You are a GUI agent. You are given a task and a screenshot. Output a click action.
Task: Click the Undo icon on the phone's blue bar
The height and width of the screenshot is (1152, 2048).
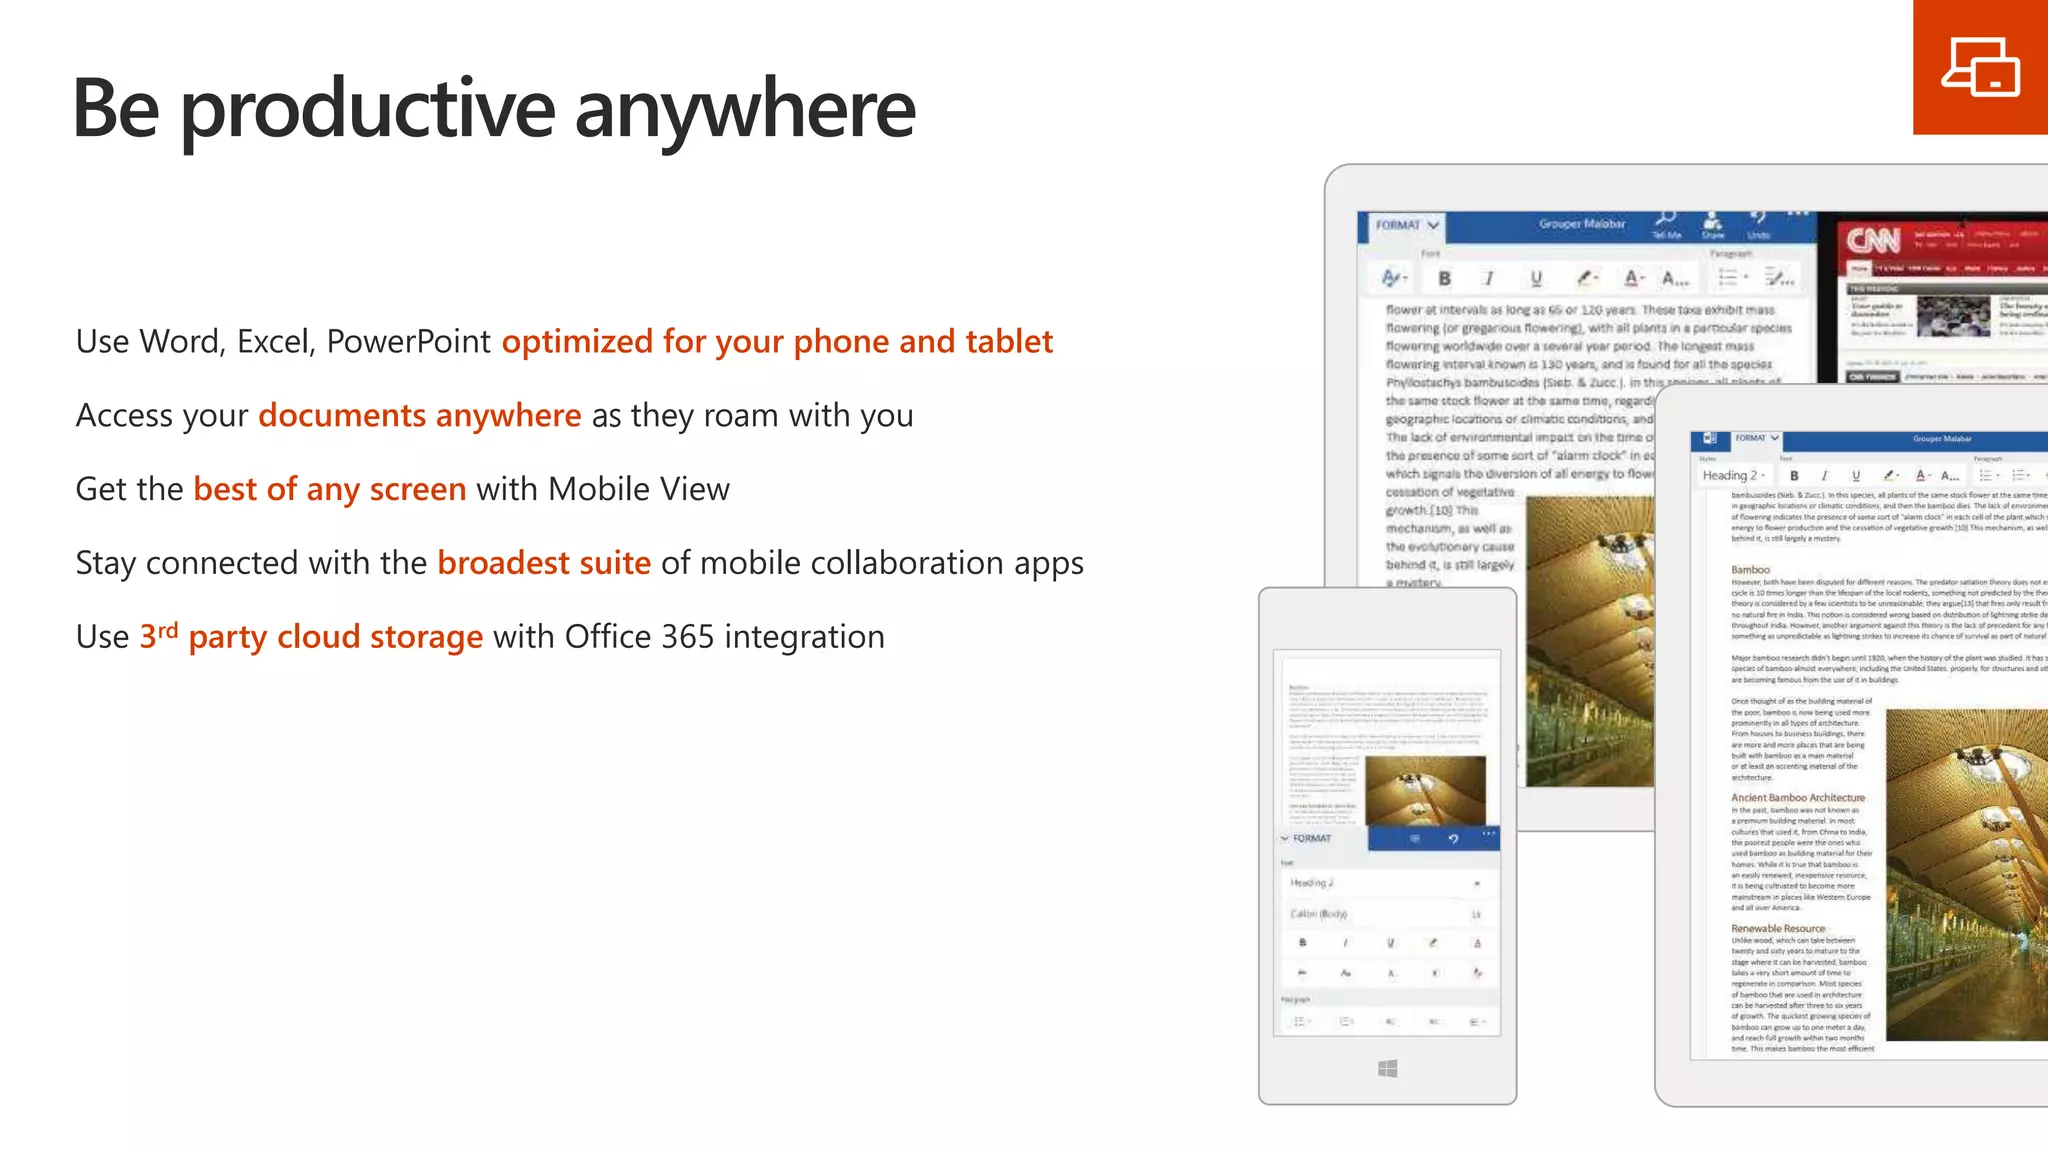click(1453, 839)
